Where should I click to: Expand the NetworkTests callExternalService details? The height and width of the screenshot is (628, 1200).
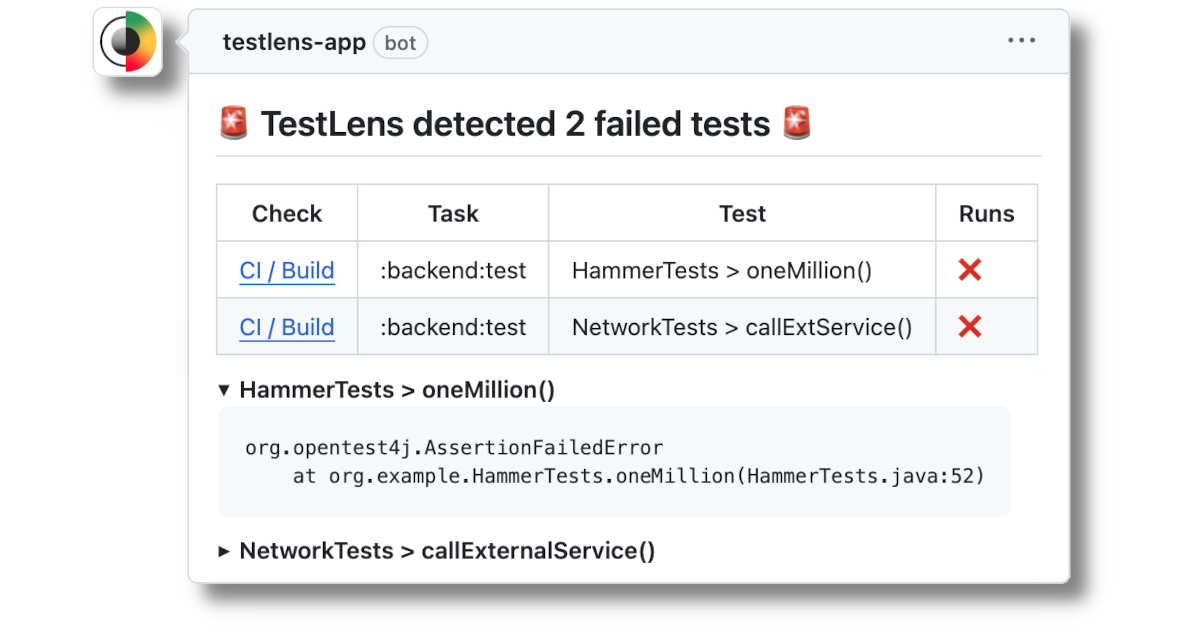(224, 550)
